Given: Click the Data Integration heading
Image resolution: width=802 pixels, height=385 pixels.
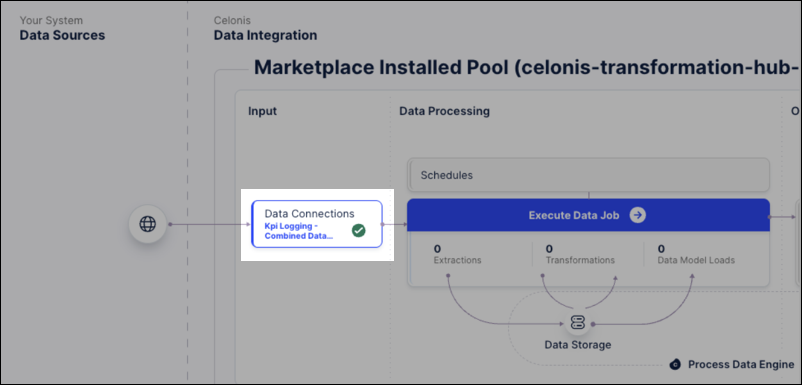Looking at the screenshot, I should point(265,35).
